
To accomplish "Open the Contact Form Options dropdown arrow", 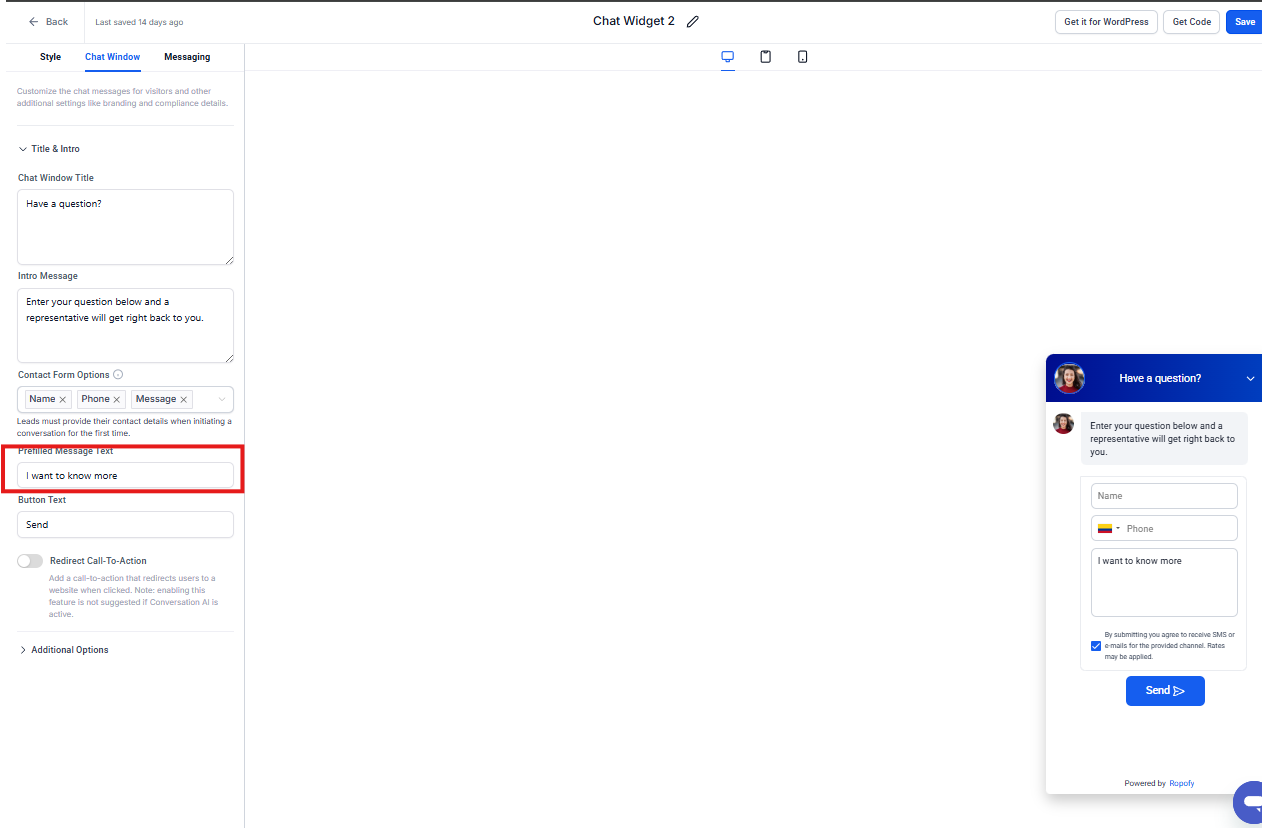I will (x=221, y=400).
